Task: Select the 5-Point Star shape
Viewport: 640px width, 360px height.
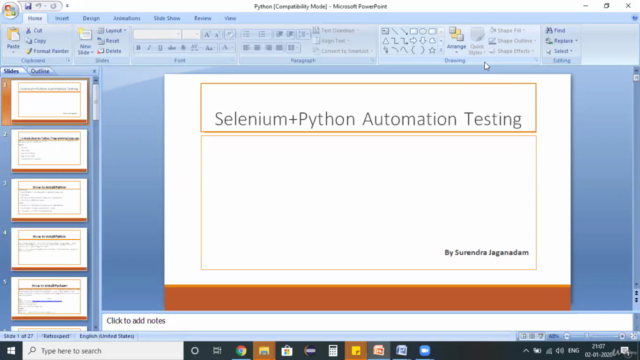Action: [432, 50]
